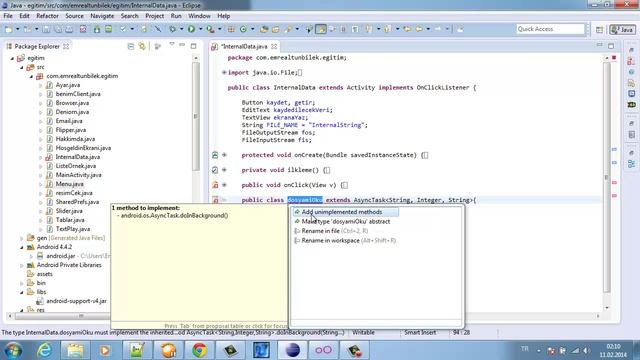Select the InternalData.java editor tab
The height and width of the screenshot is (360, 640).
click(x=244, y=47)
